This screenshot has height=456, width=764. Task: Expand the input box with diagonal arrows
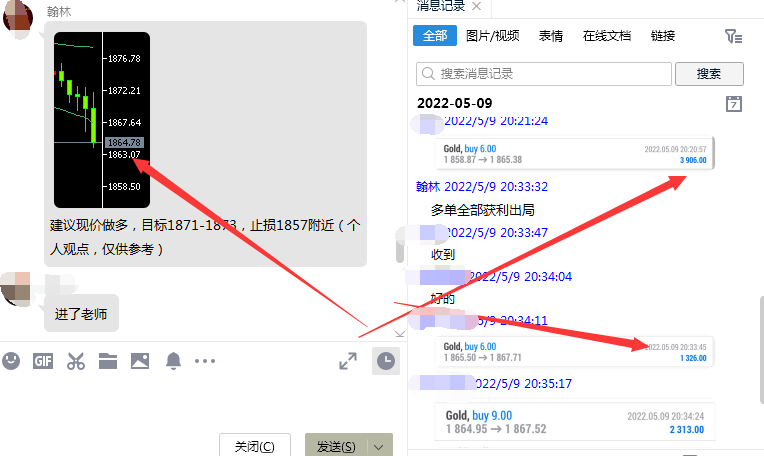coord(348,361)
